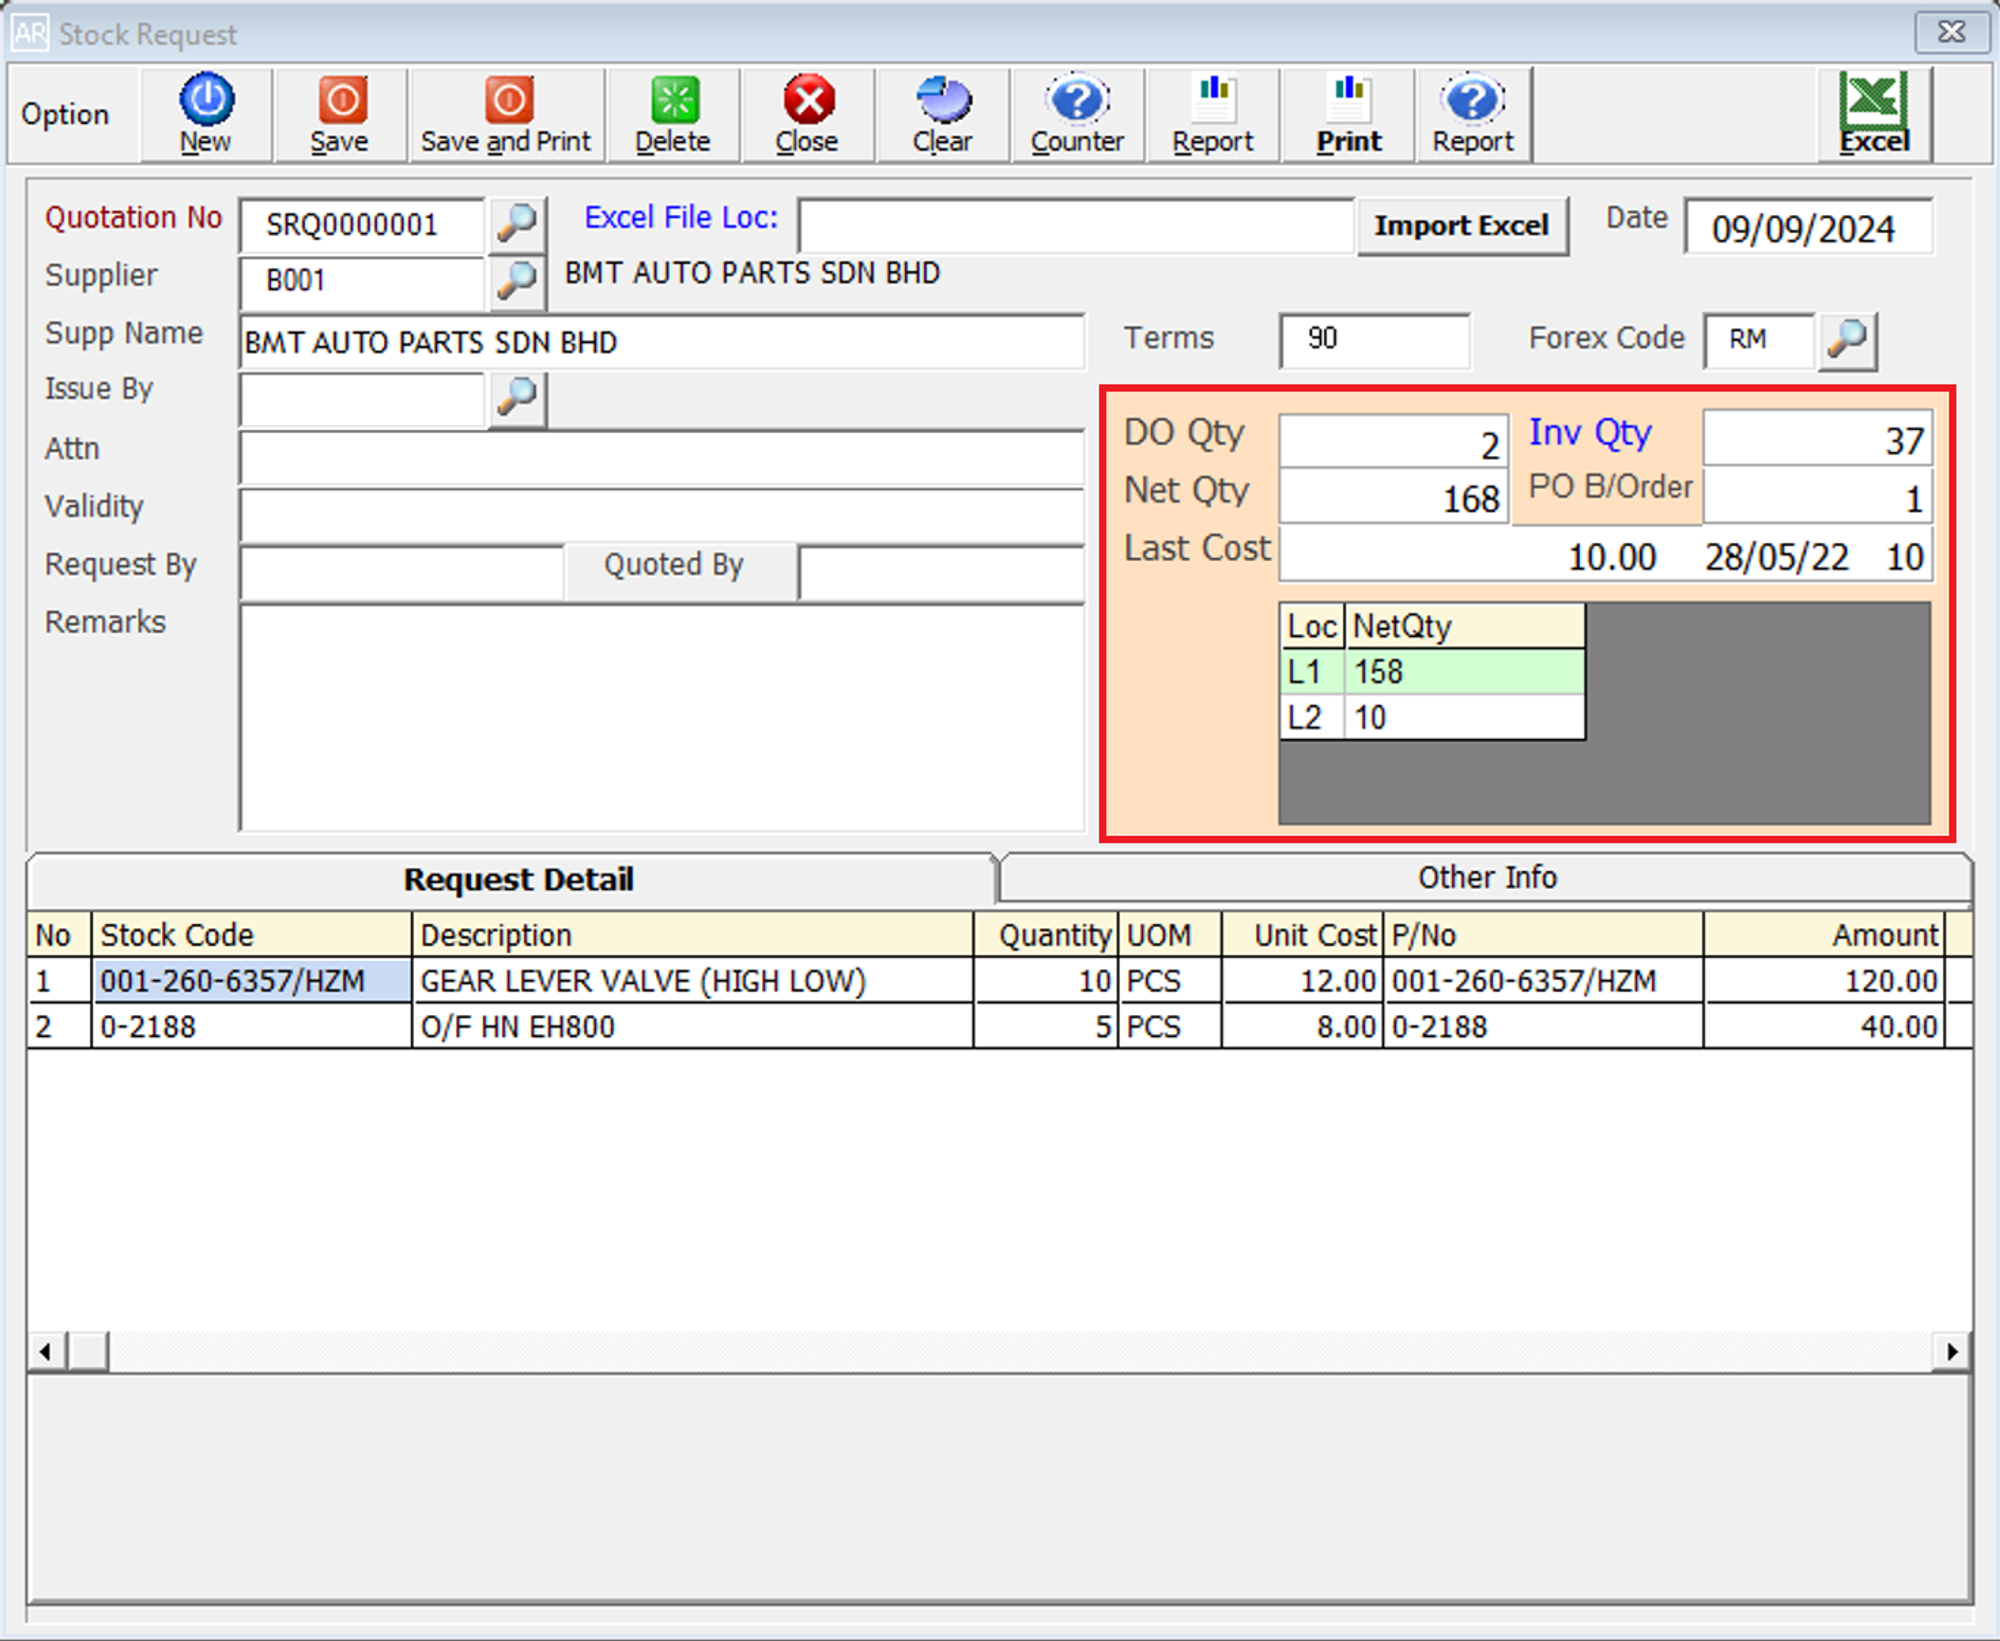Click the New toolbar icon
This screenshot has width=2000, height=1641.
point(206,99)
